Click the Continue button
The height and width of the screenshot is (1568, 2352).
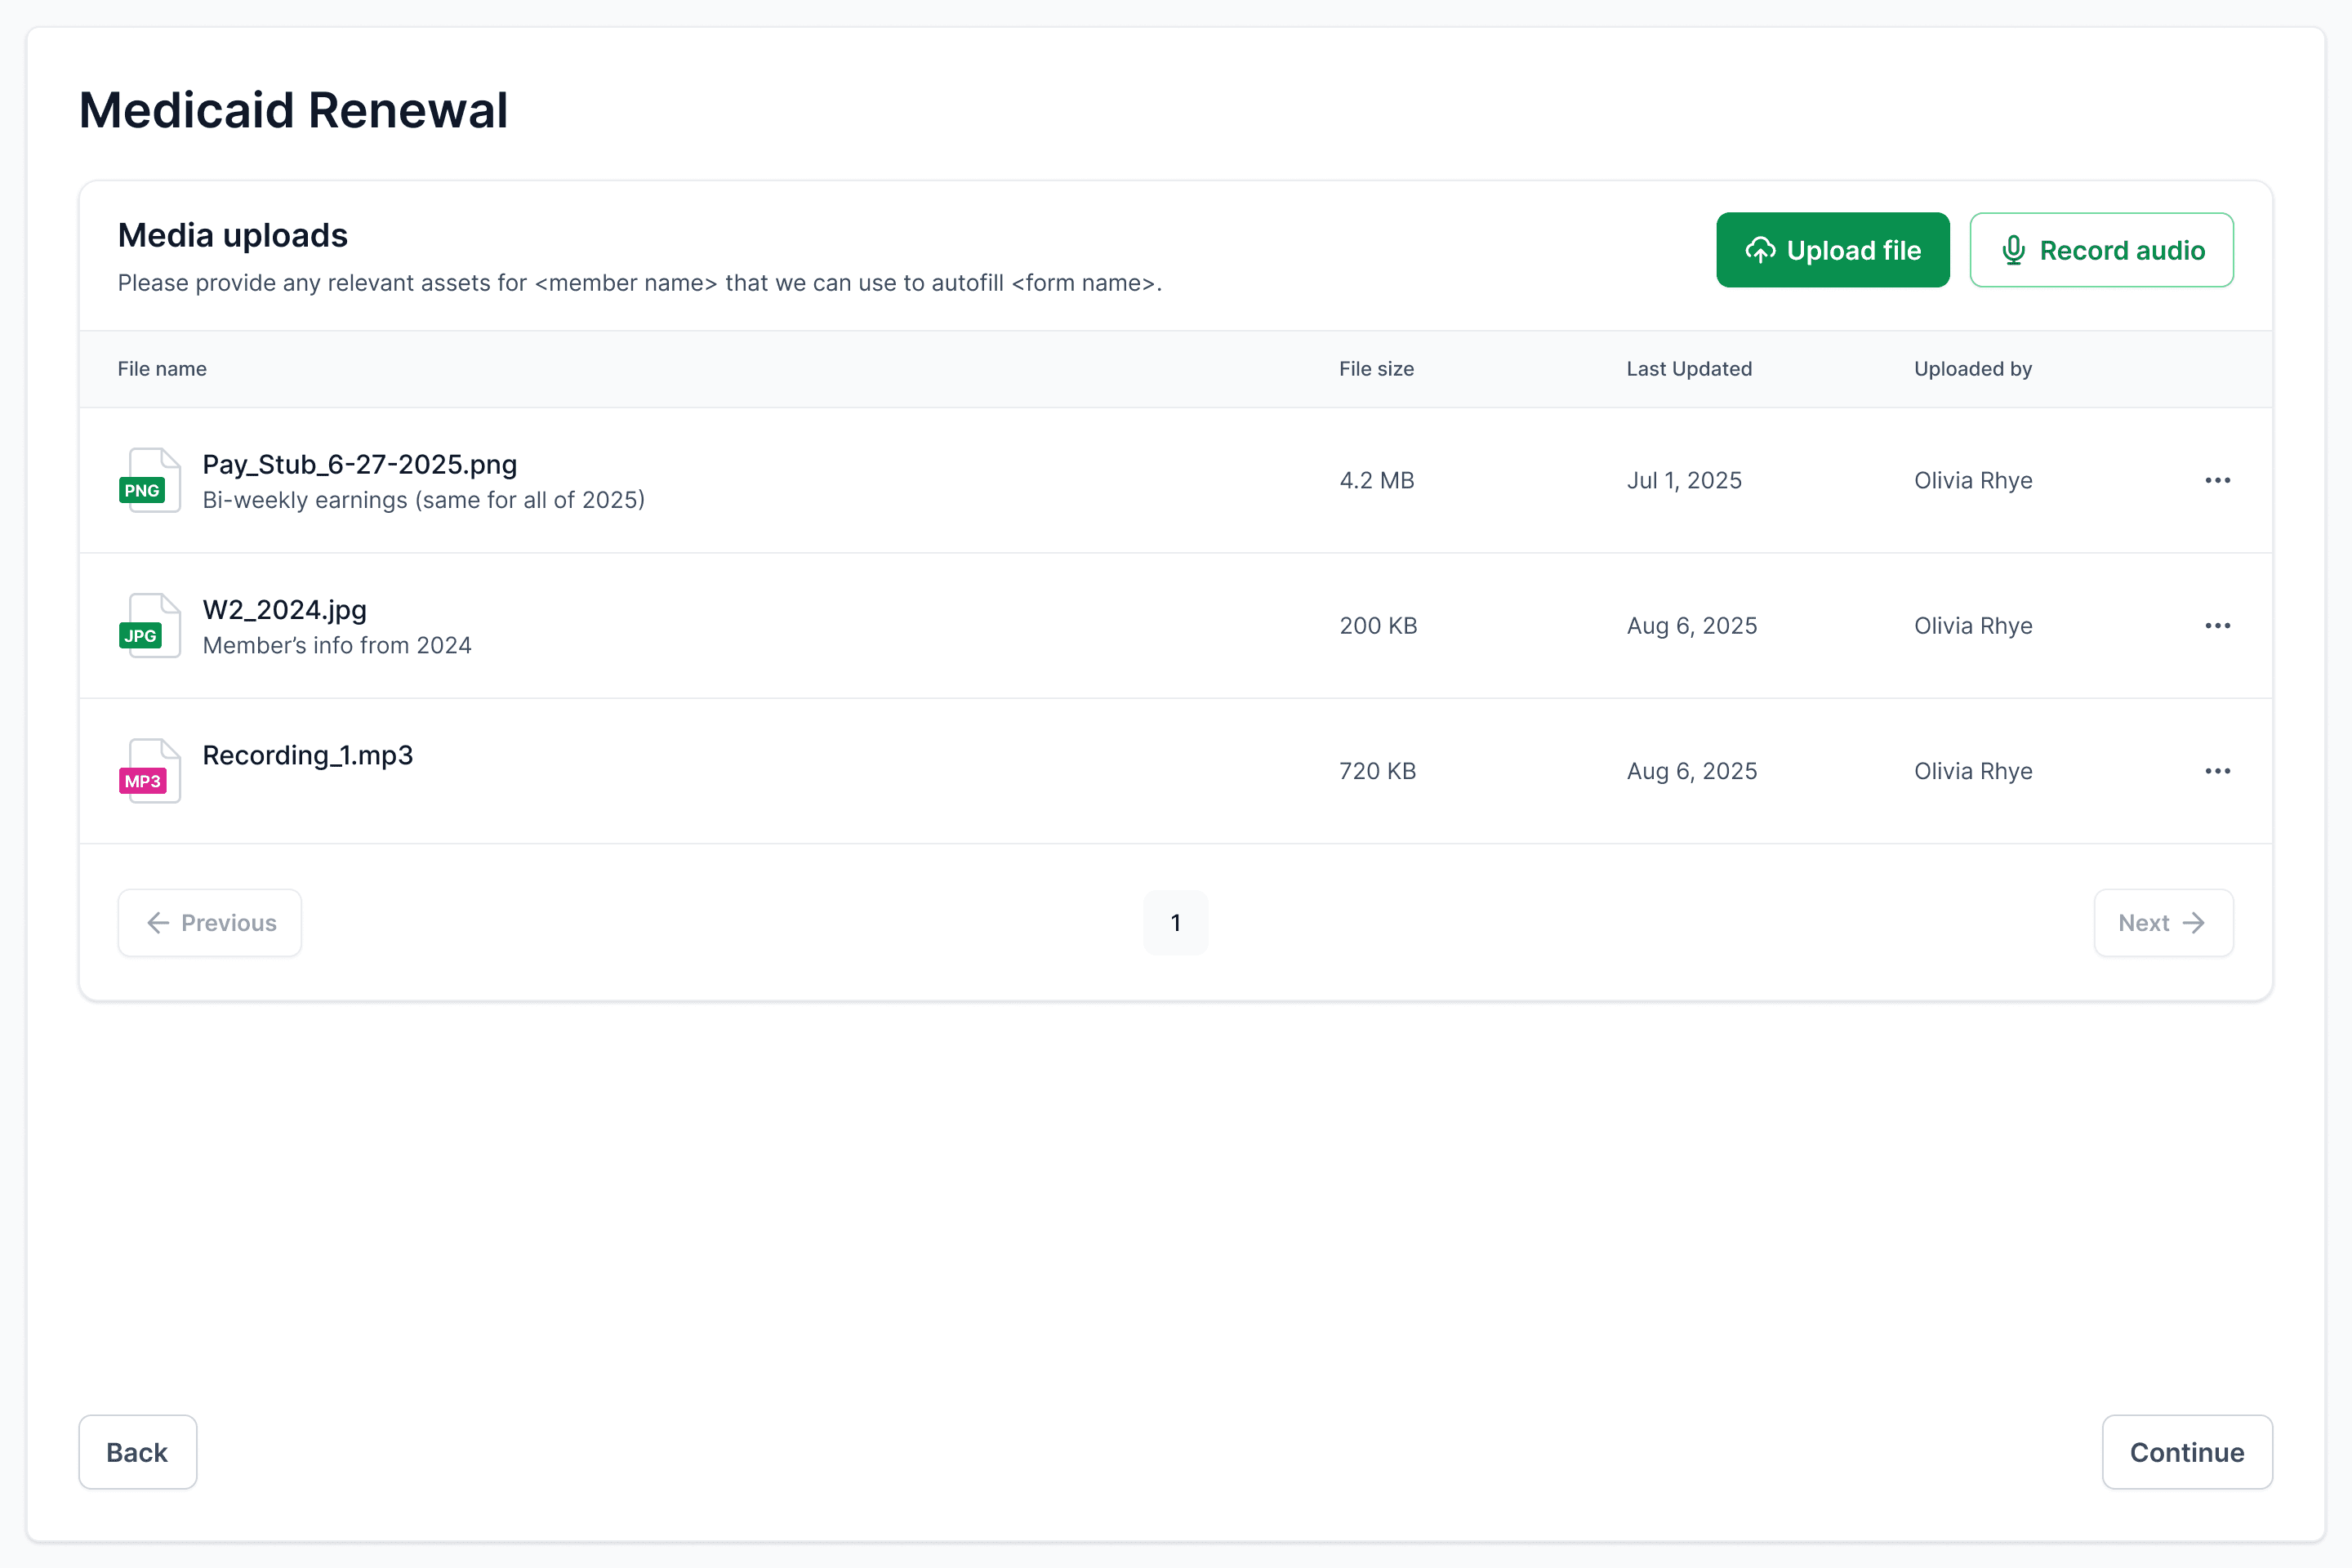pyautogui.click(x=2186, y=1452)
